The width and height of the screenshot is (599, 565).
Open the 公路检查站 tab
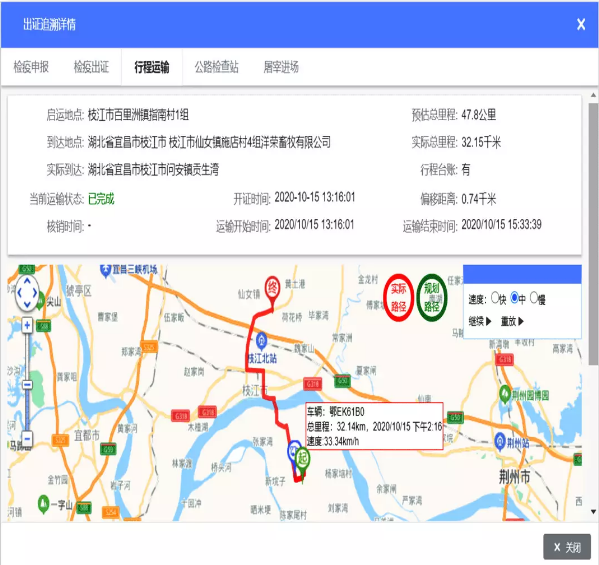[217, 67]
